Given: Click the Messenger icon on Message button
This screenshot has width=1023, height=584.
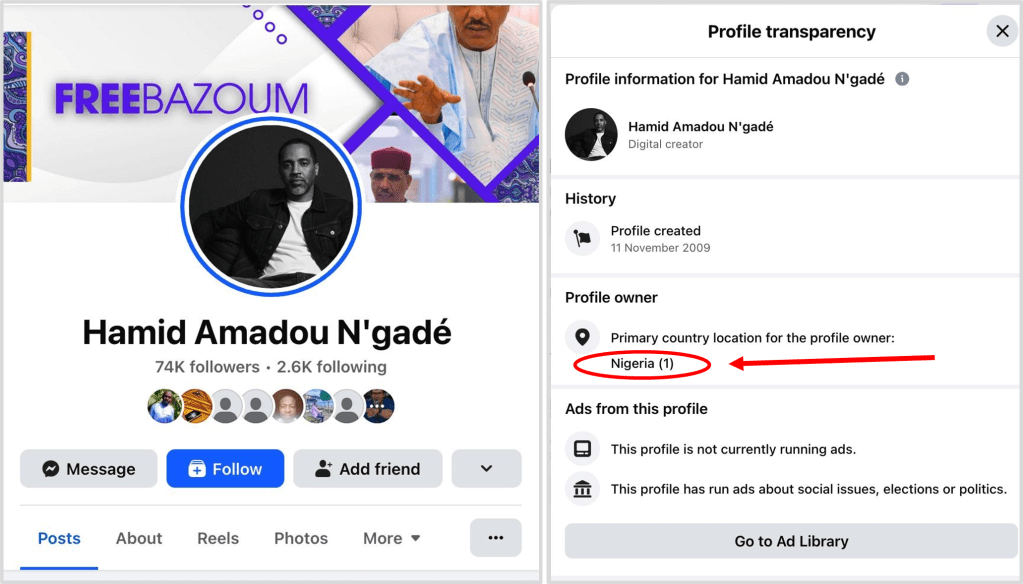Looking at the screenshot, I should (x=50, y=469).
